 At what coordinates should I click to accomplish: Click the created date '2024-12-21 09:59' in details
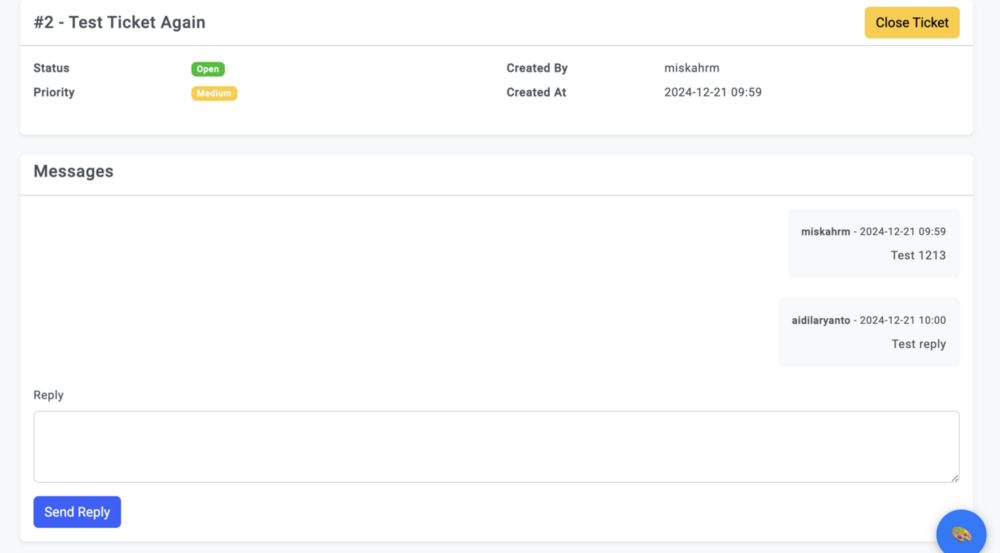(x=712, y=92)
